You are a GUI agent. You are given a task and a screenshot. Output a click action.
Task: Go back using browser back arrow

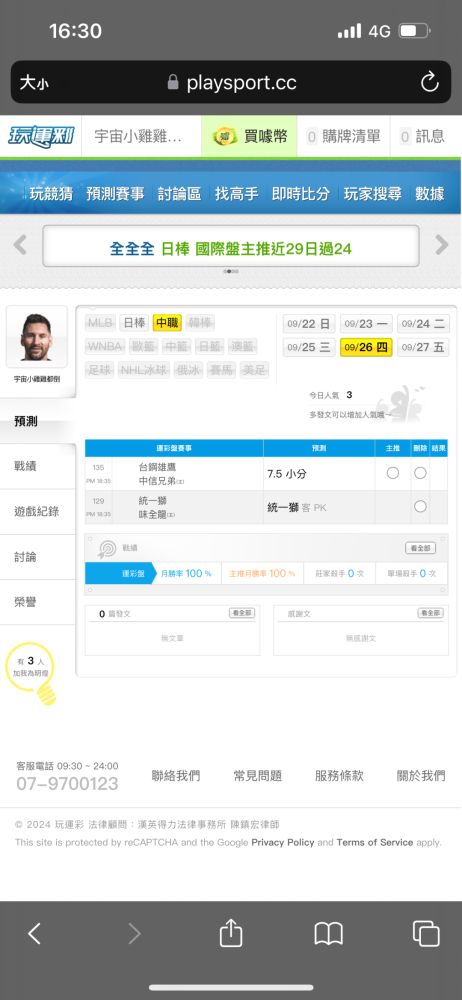click(x=34, y=934)
